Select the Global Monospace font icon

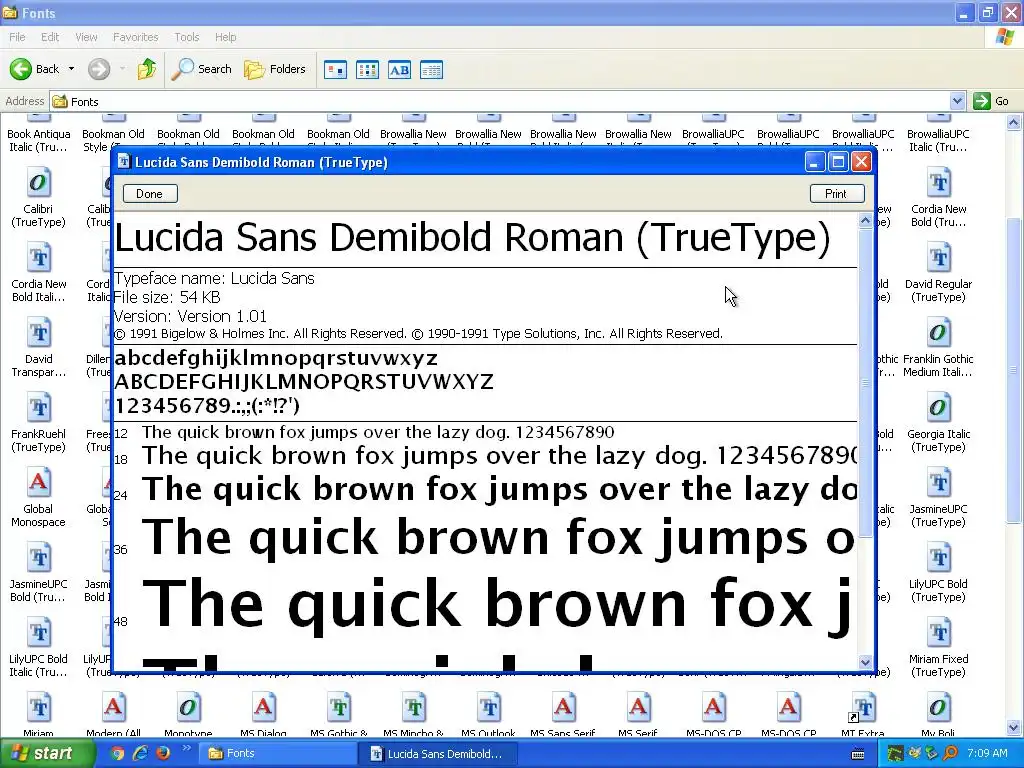pos(39,483)
